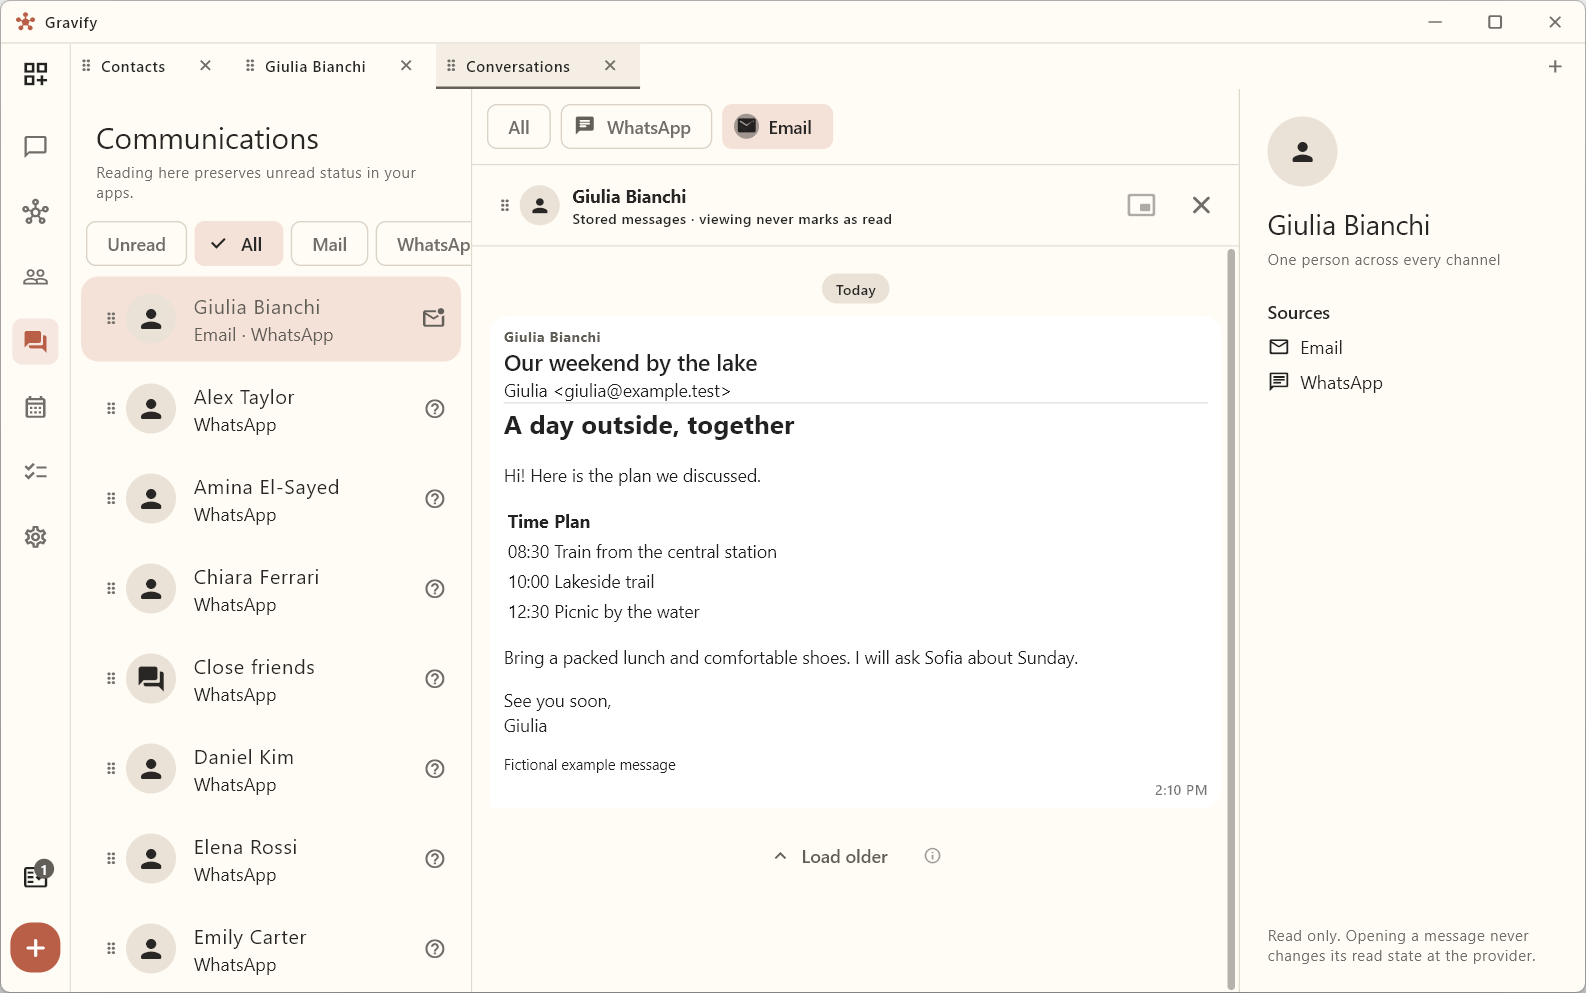
Task: Click the red plus create button
Action: [35, 947]
